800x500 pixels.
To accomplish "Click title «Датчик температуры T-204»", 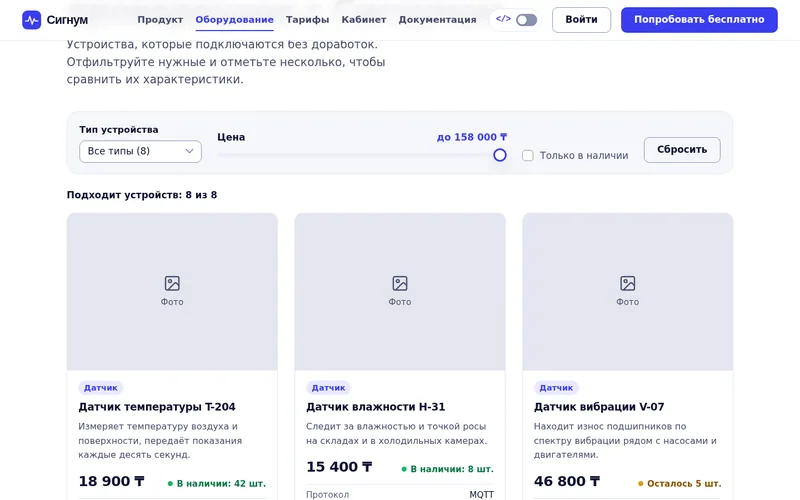I will click(x=157, y=407).
